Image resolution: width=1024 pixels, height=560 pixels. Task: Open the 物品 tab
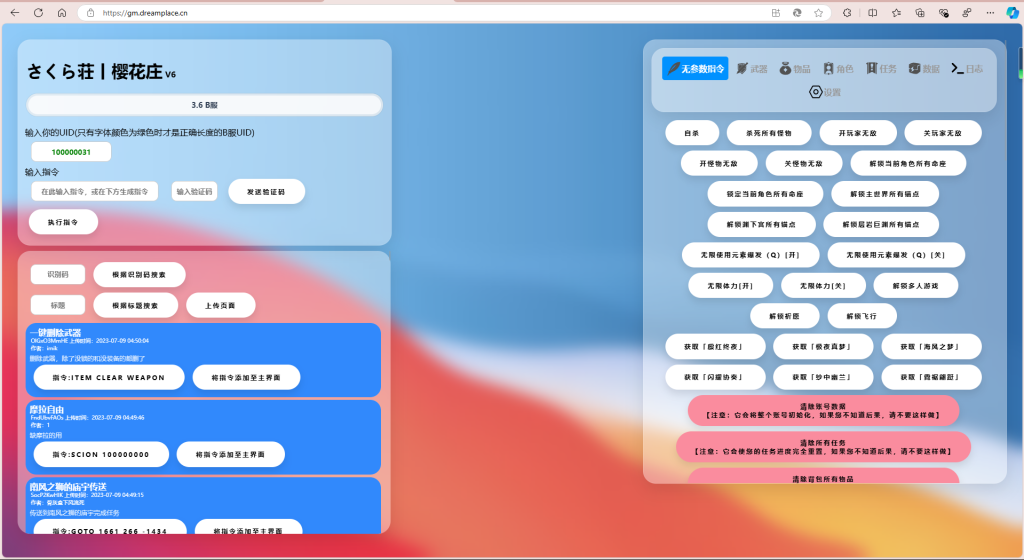click(795, 69)
